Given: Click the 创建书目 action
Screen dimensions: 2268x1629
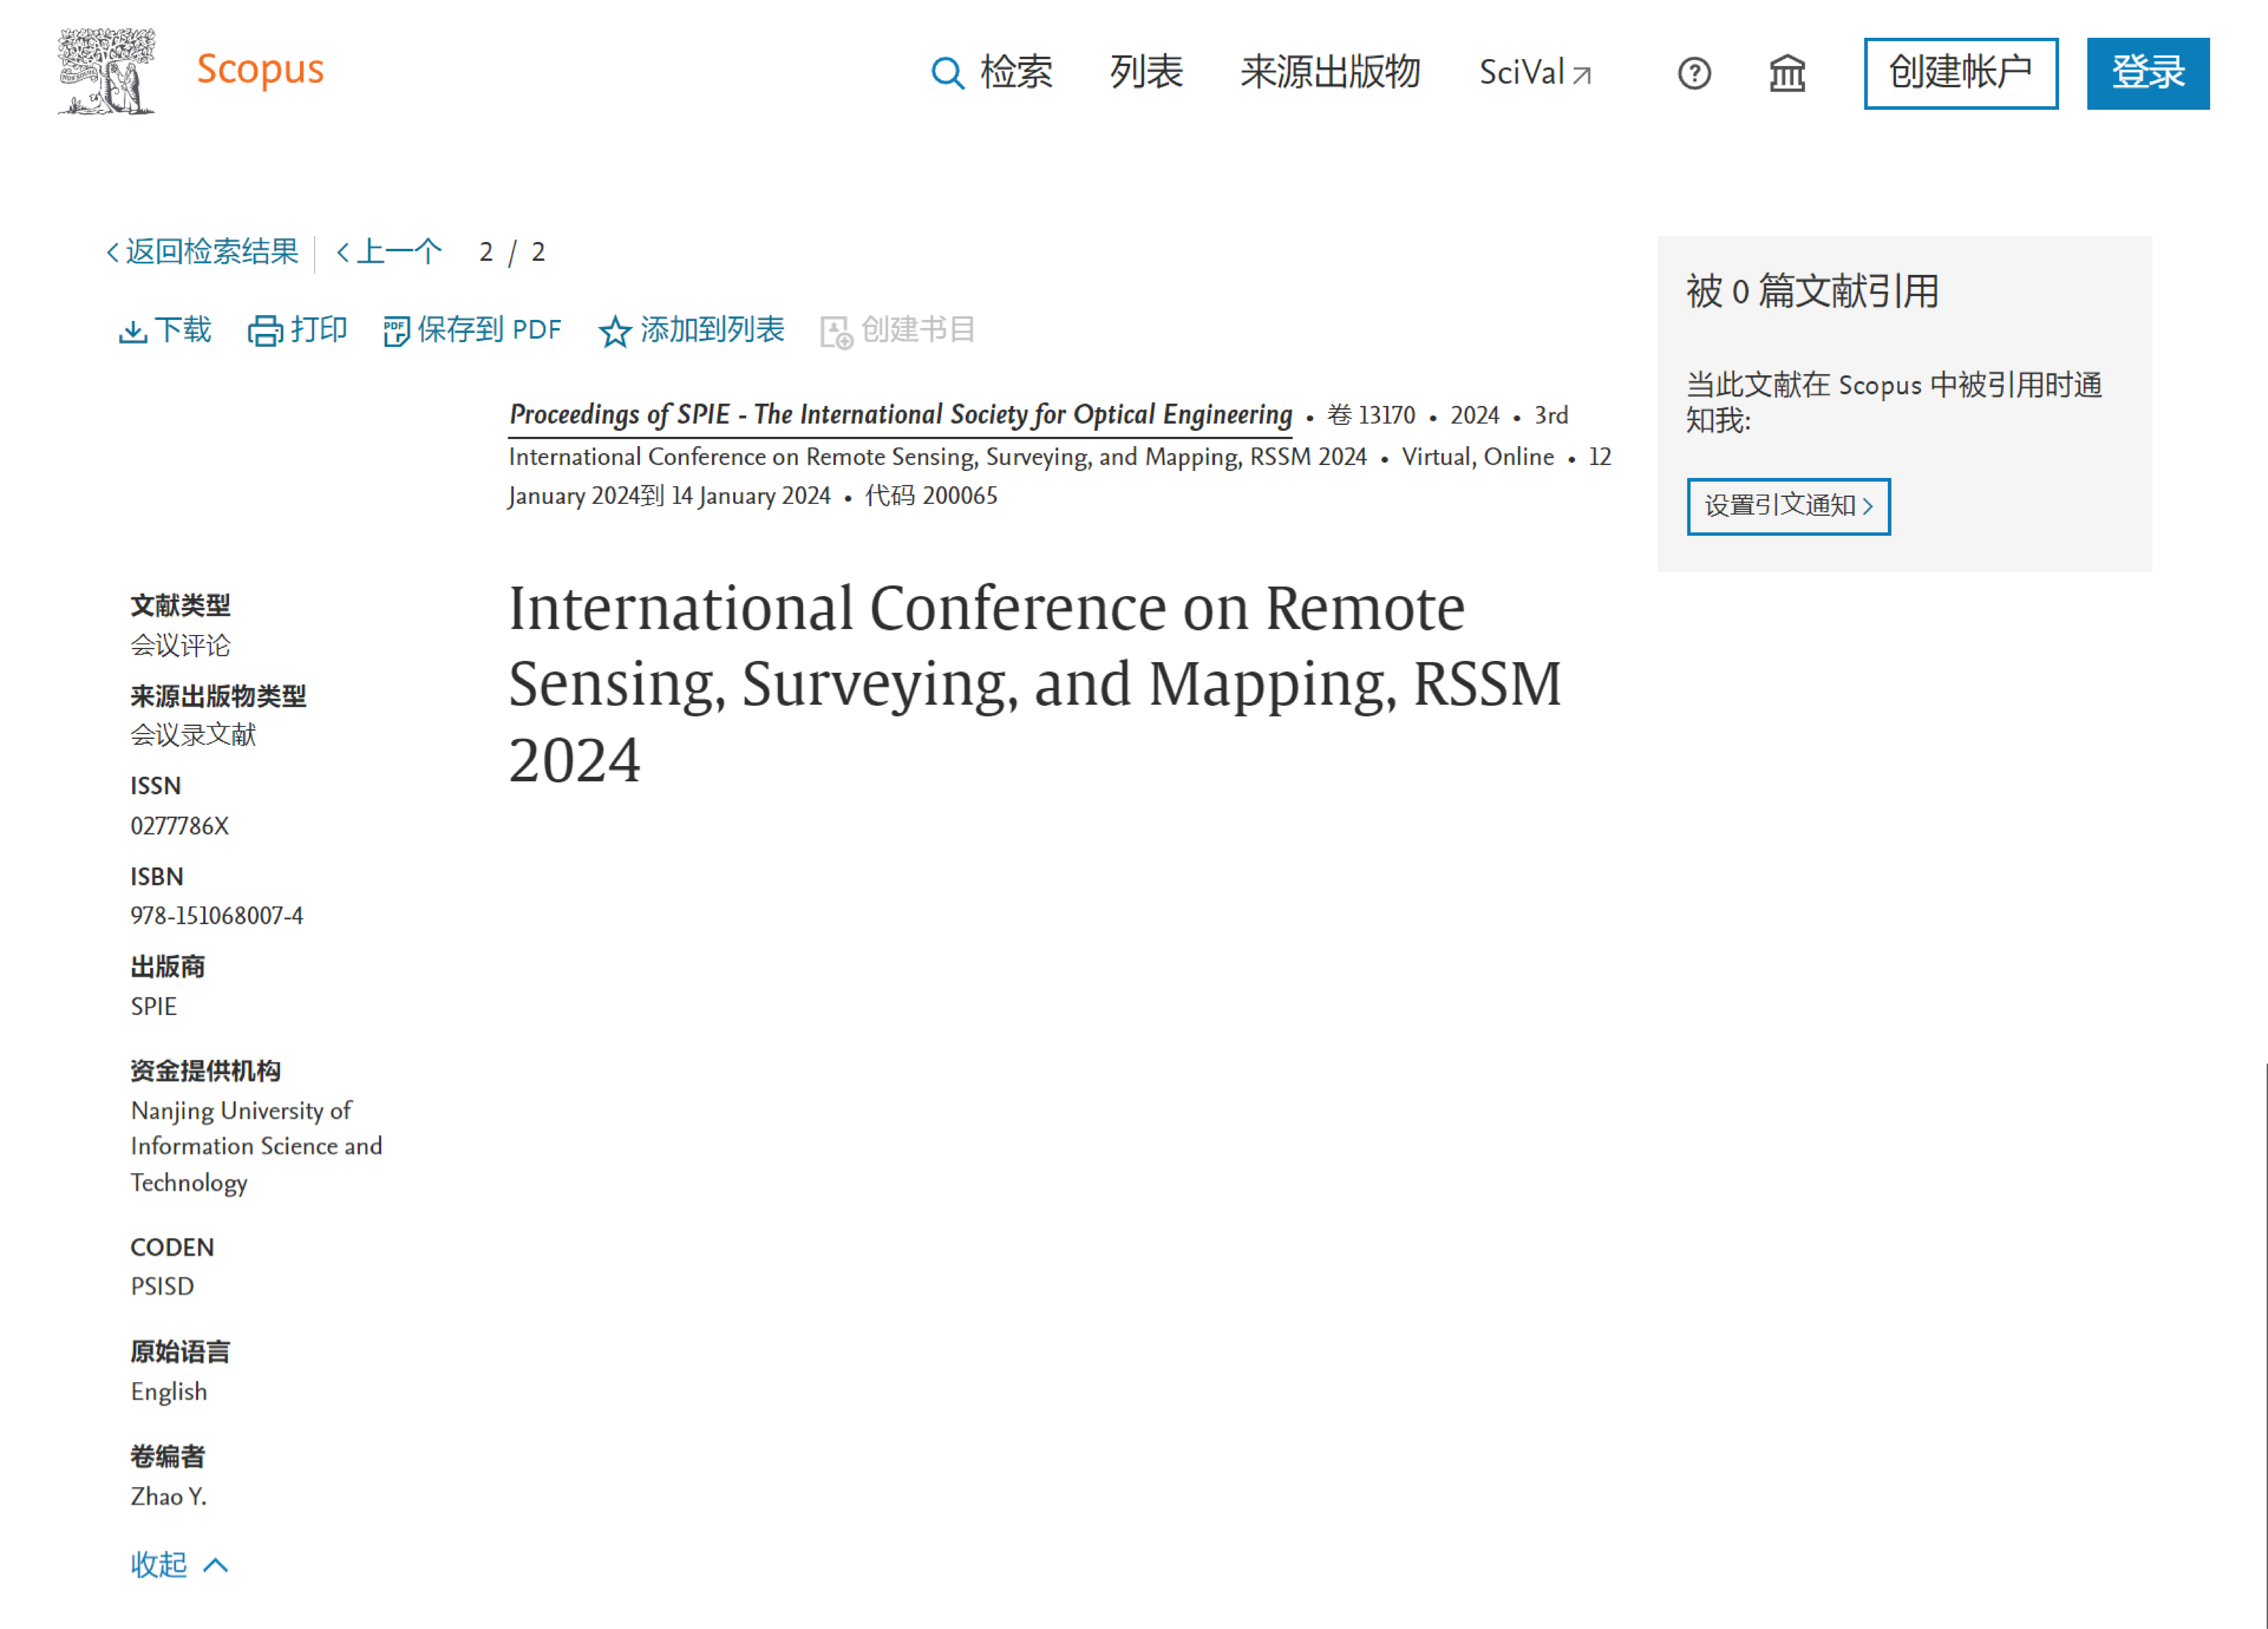Looking at the screenshot, I should click(897, 330).
